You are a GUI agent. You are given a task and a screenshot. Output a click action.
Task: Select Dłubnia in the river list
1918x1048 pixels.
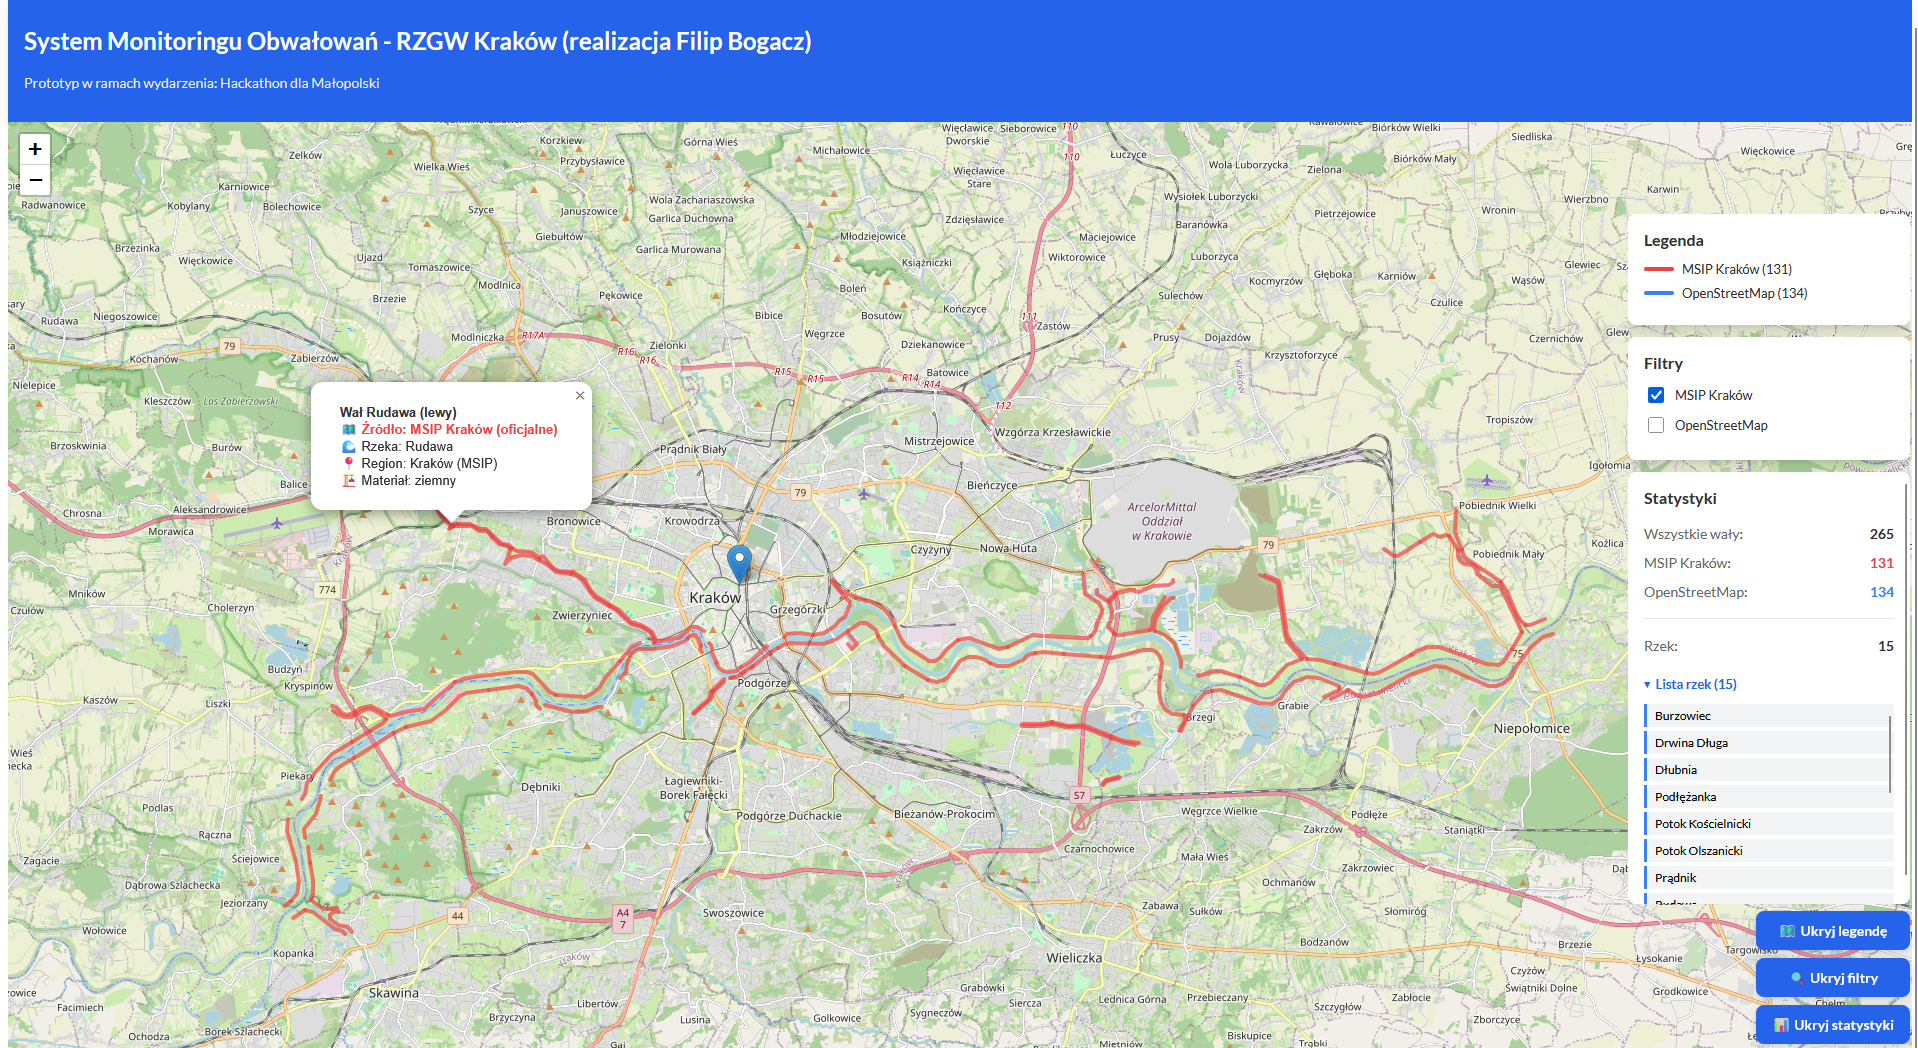pos(1768,770)
